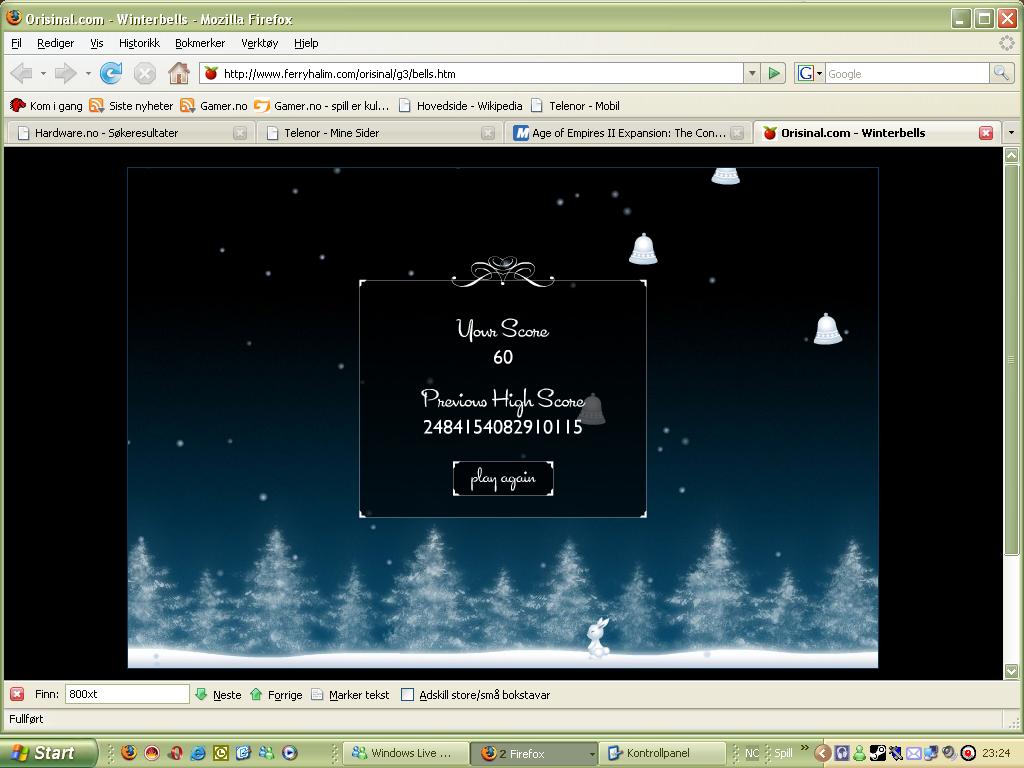Open the Hovedside - Wikipedia bookmark

pyautogui.click(x=460, y=106)
